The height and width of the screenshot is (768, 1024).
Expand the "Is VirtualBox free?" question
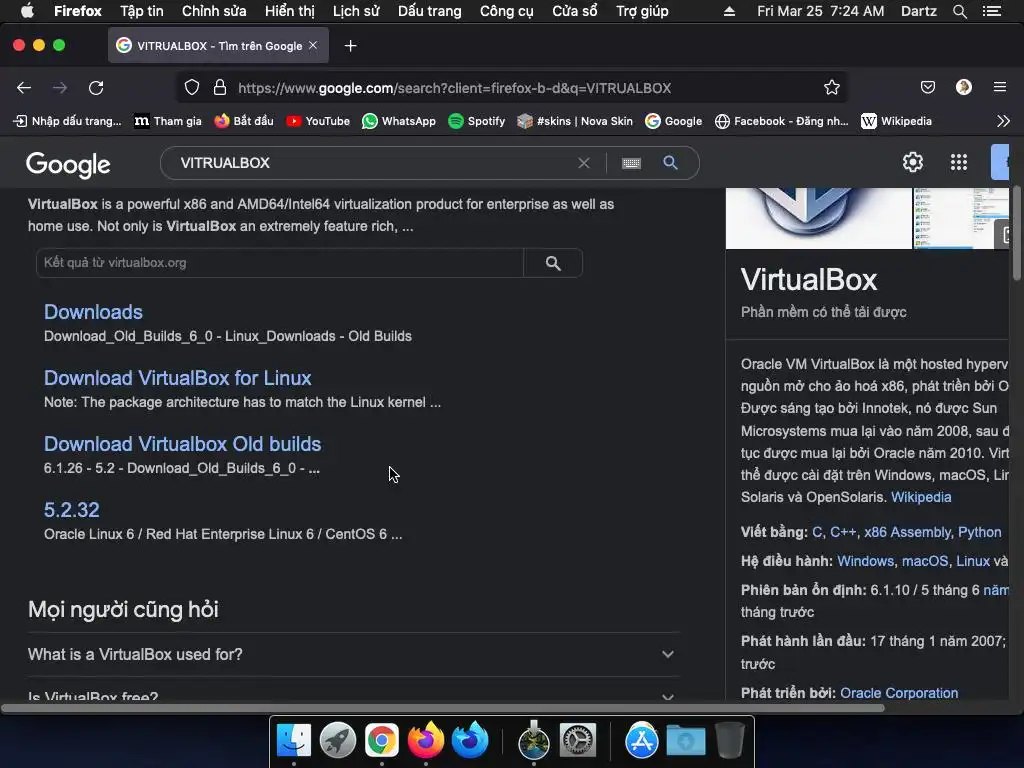tap(354, 696)
